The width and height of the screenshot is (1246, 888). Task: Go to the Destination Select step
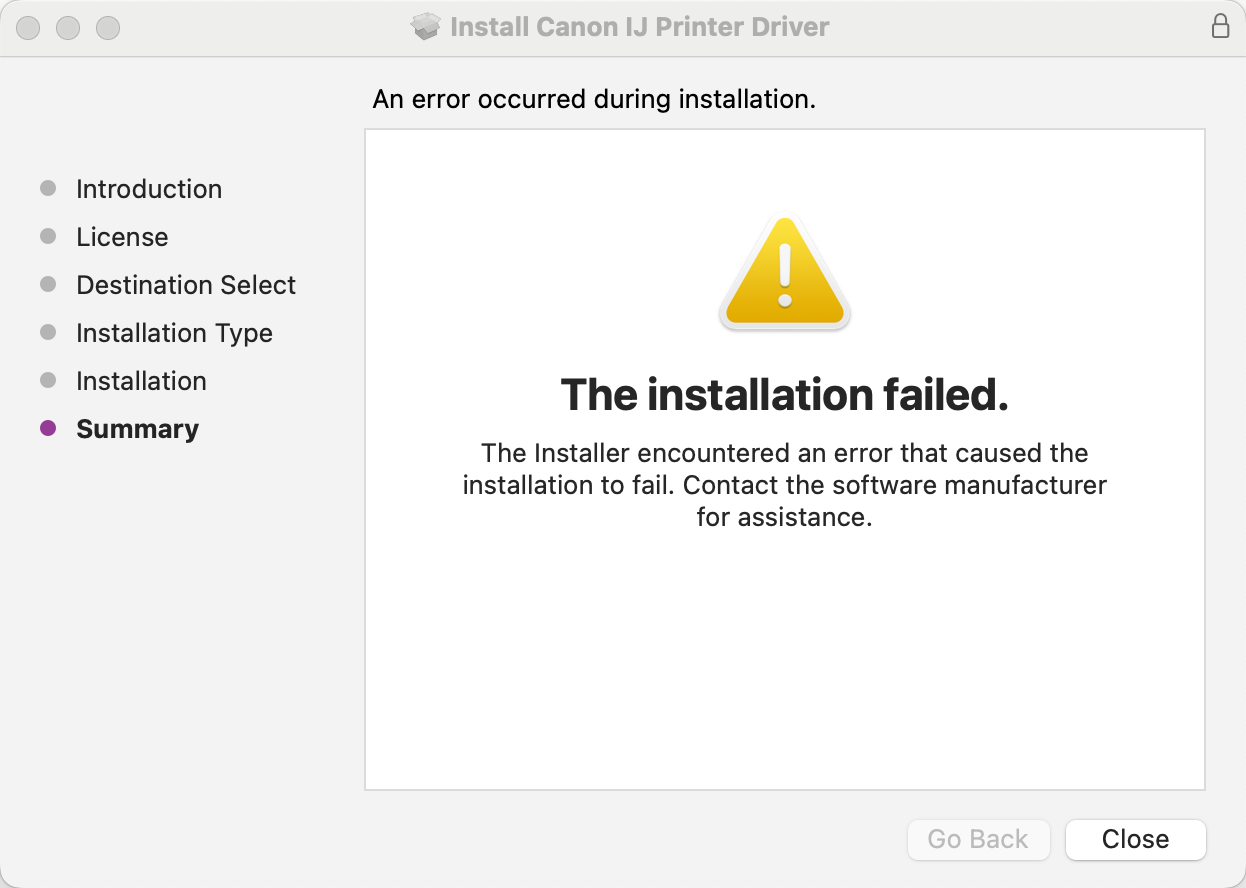tap(186, 285)
